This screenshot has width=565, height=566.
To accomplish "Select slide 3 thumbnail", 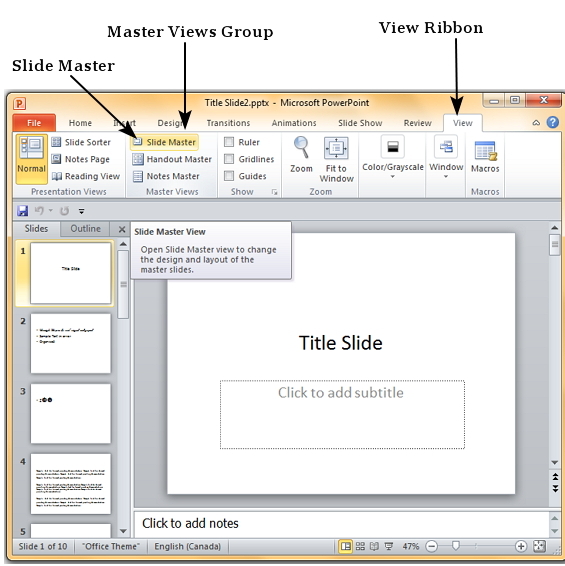I will click(x=71, y=414).
